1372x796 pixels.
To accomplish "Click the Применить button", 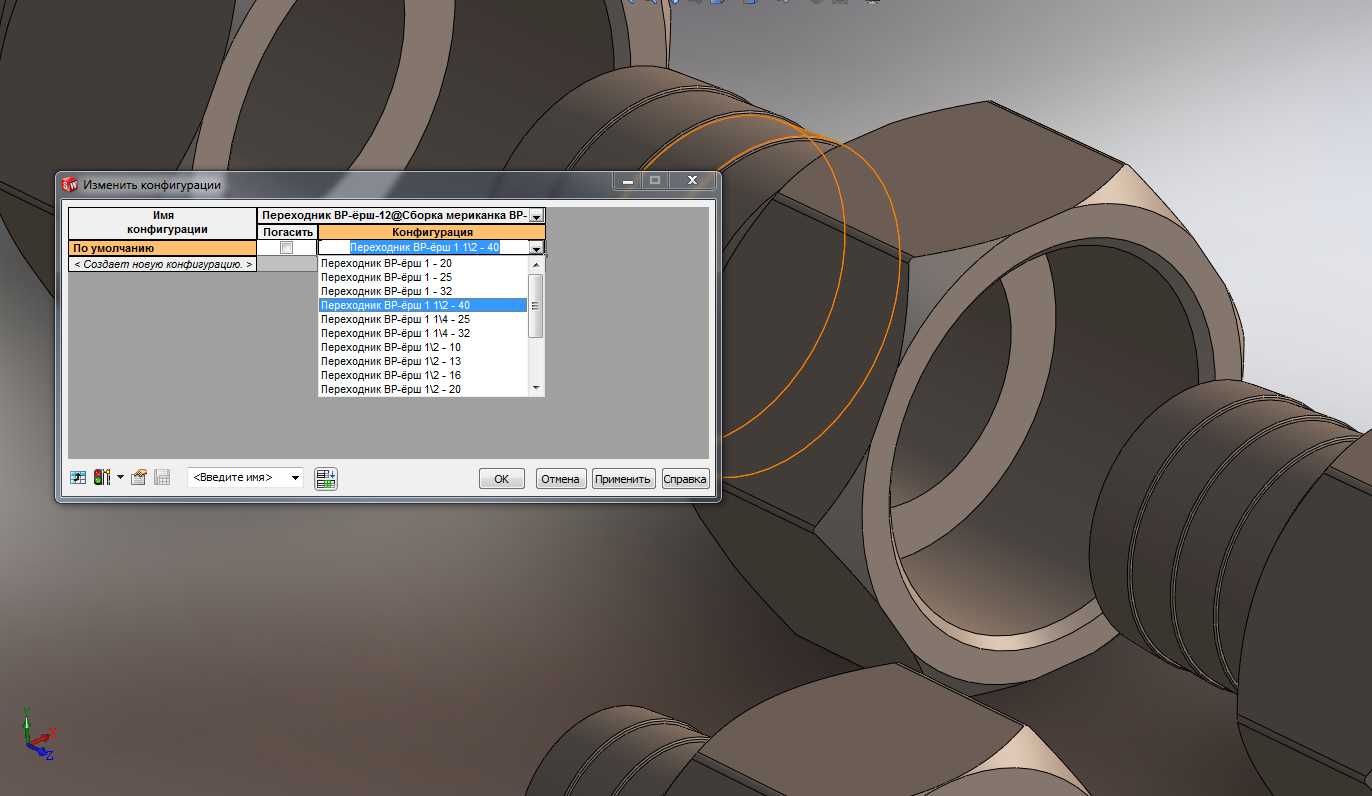I will (x=623, y=479).
